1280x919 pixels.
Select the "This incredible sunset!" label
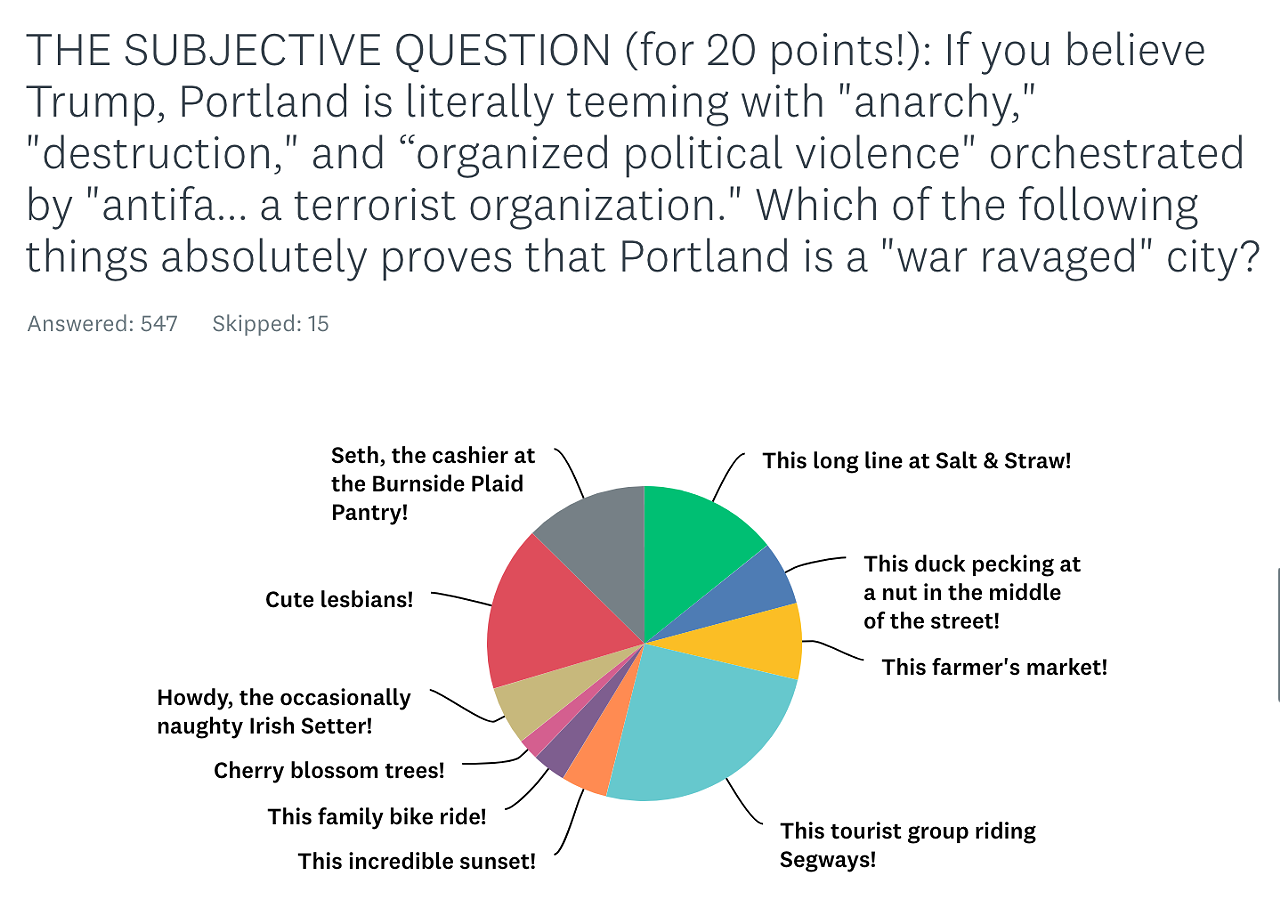coord(416,860)
